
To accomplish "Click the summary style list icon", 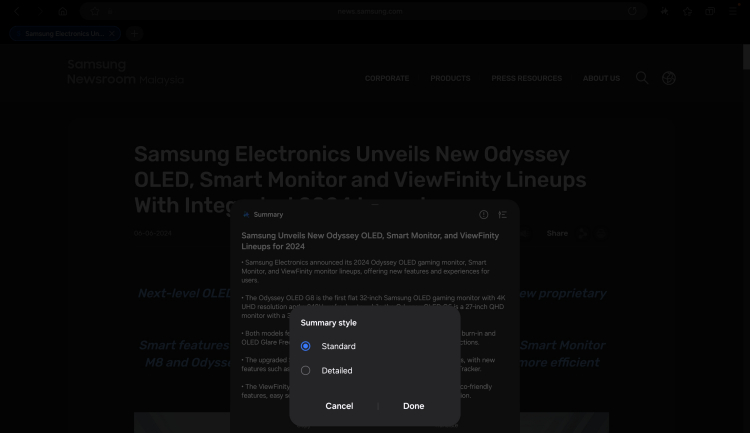I will point(502,214).
